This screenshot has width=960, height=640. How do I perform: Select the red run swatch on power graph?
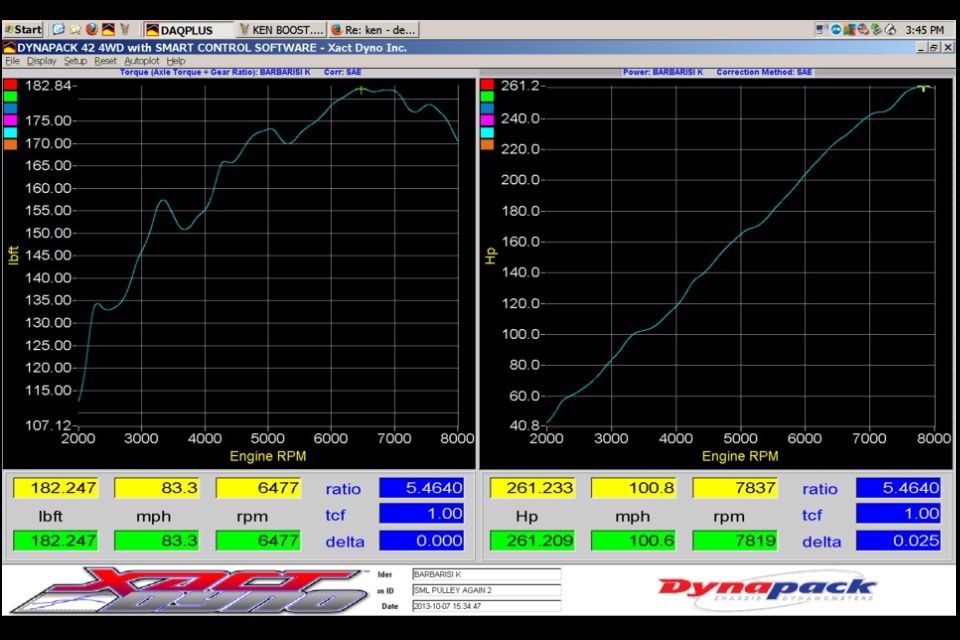pyautogui.click(x=487, y=85)
